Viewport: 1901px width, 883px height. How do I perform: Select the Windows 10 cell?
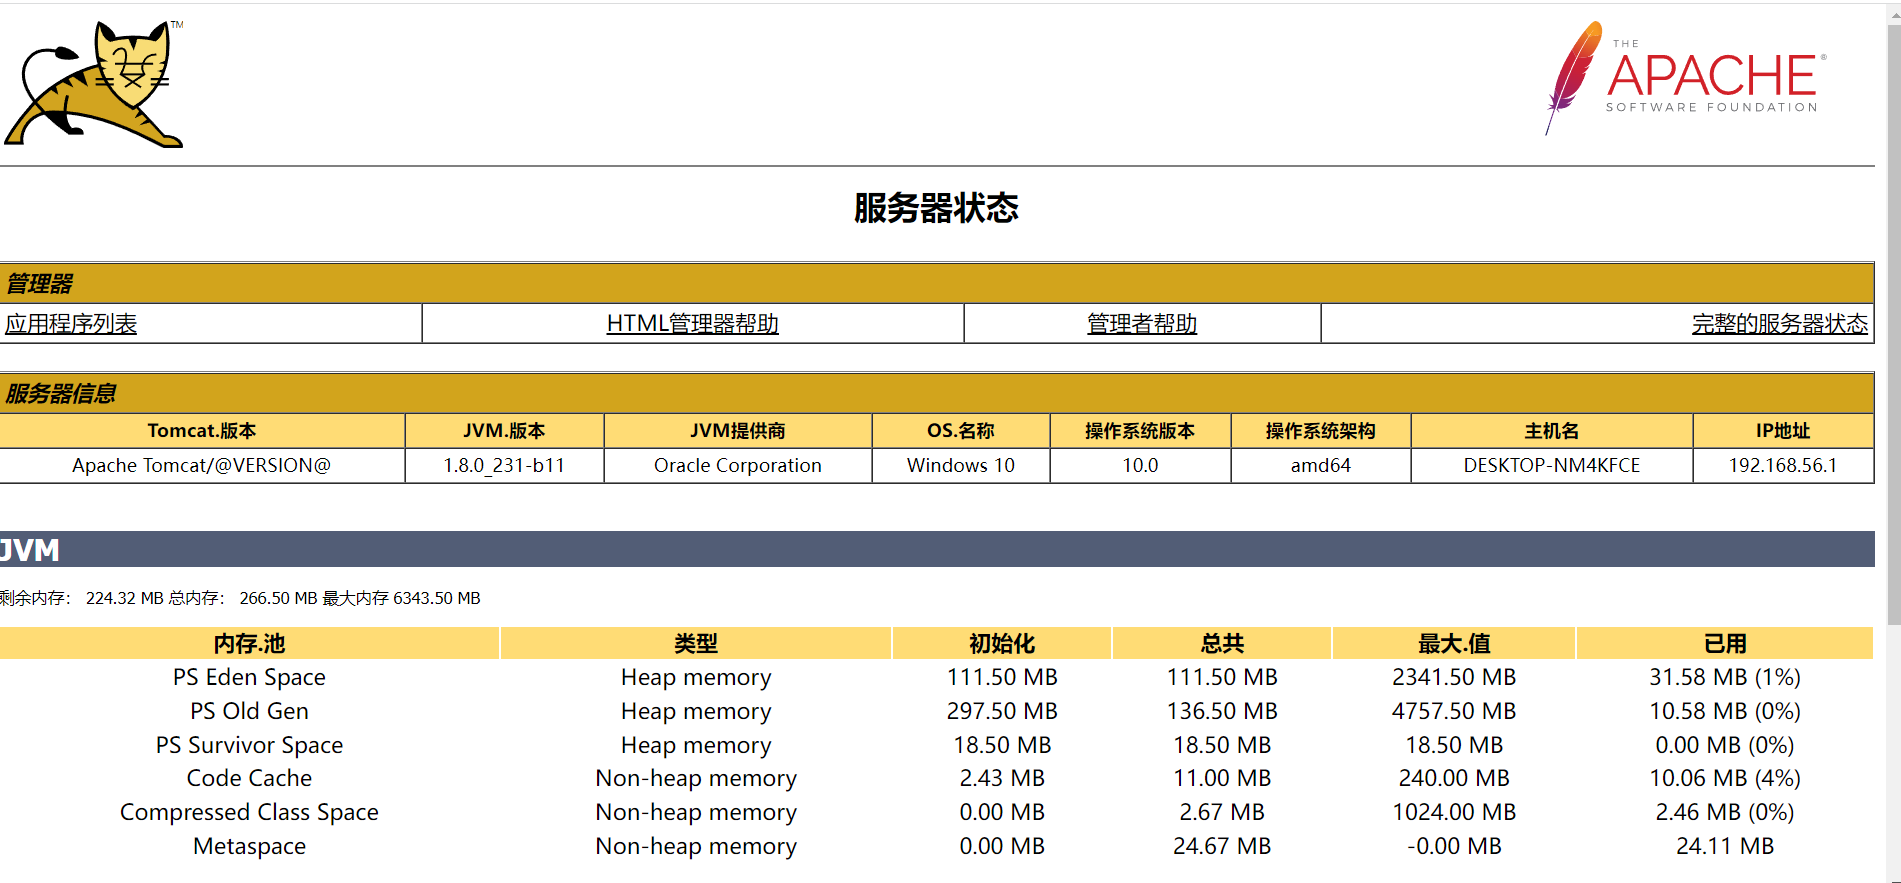coord(961,466)
